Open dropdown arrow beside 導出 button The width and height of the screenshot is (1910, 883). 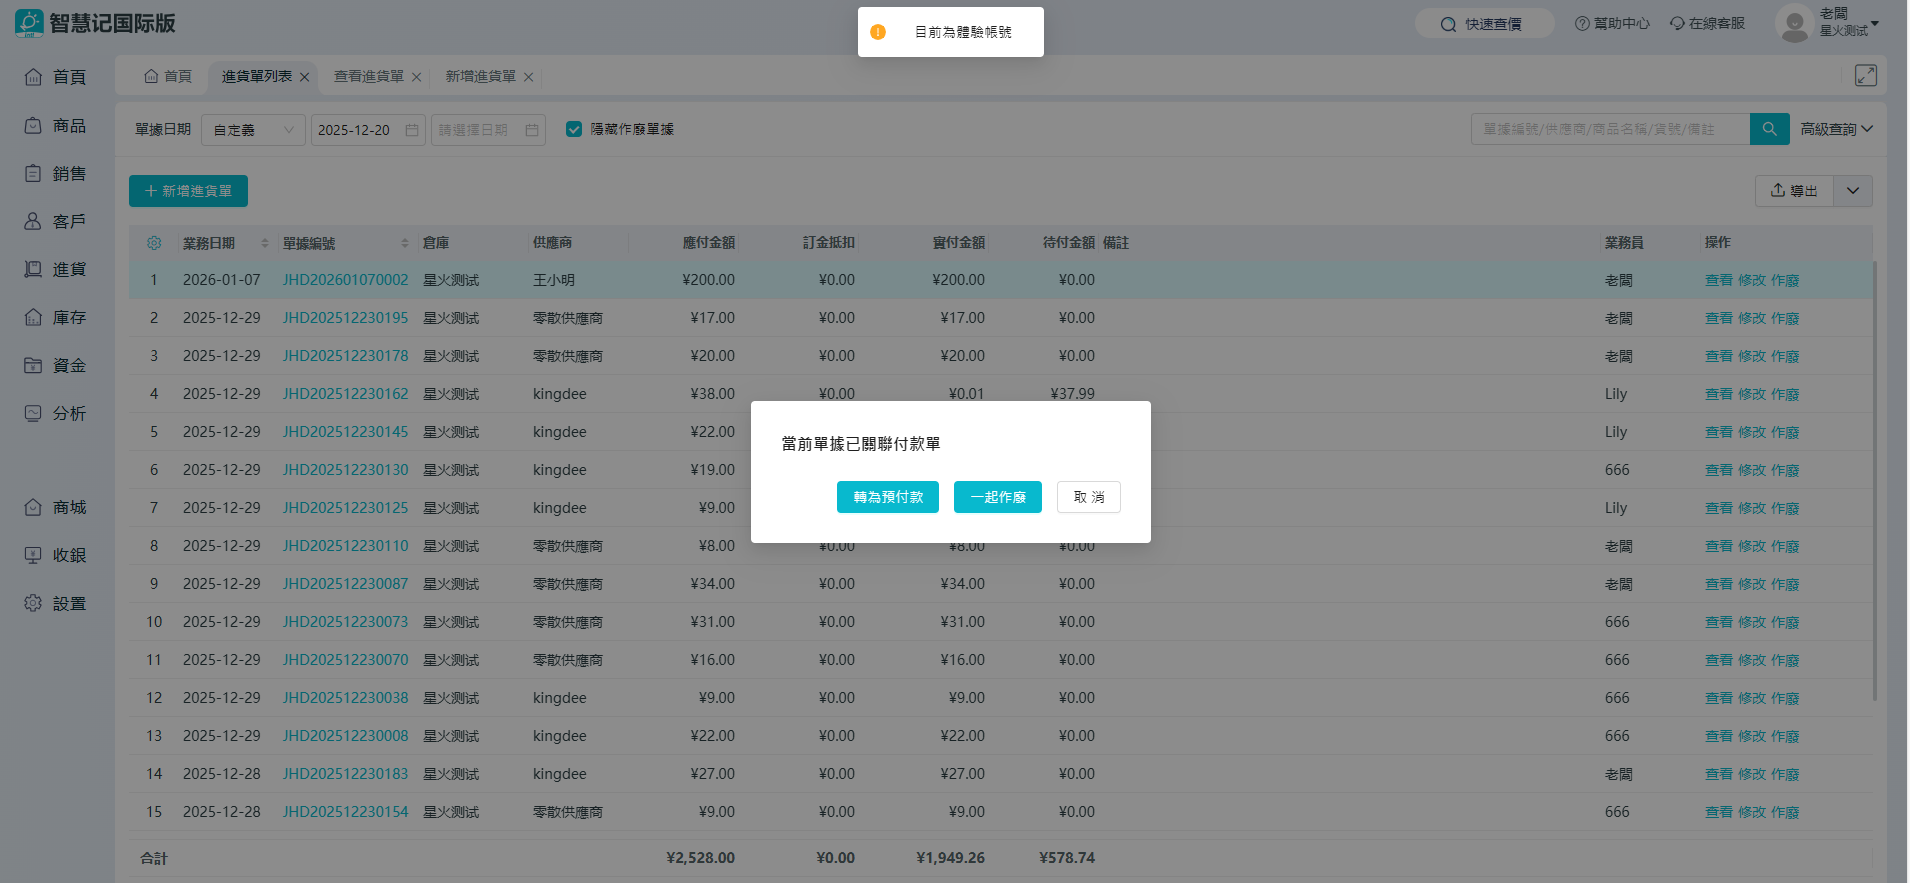click(1852, 191)
